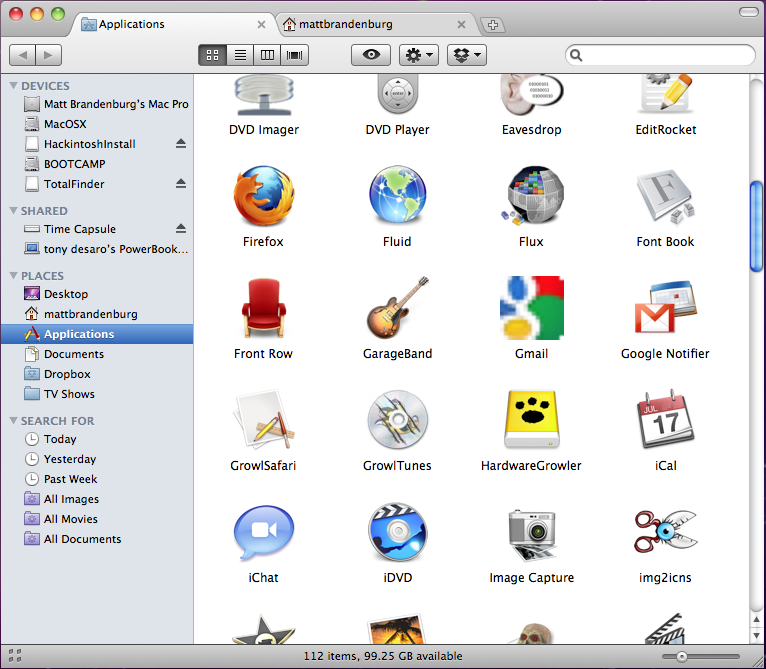Select the DVD Imager icon
Screen dimensions: 766x669
tap(264, 95)
